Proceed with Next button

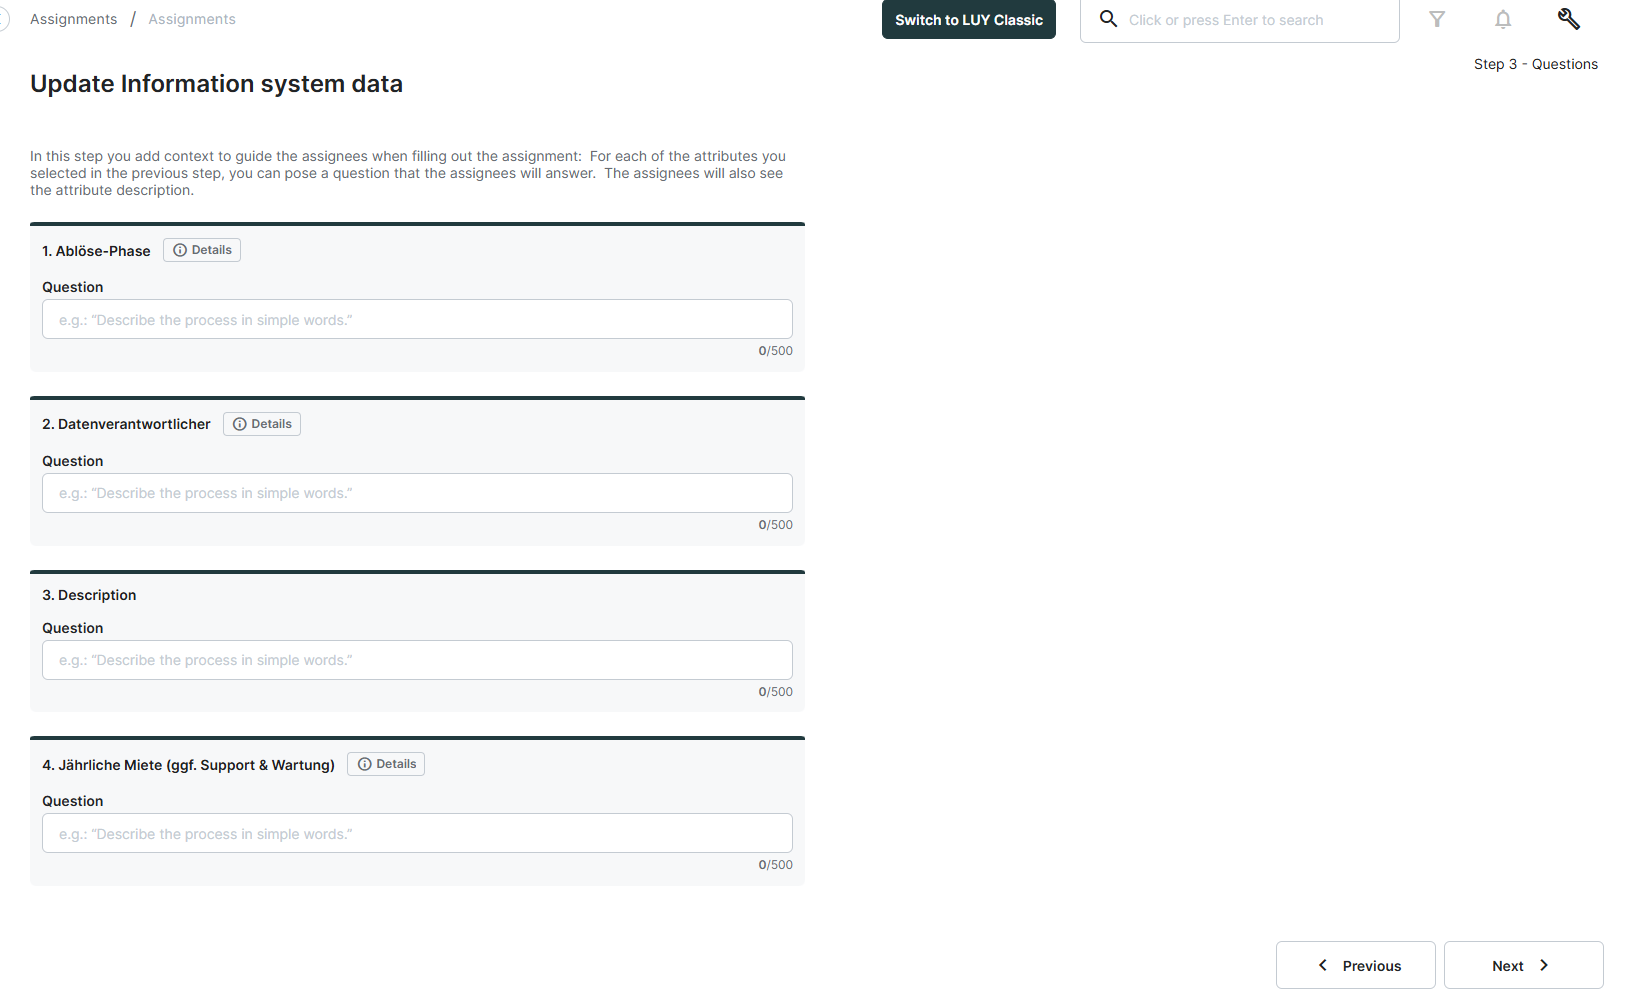(x=1524, y=965)
